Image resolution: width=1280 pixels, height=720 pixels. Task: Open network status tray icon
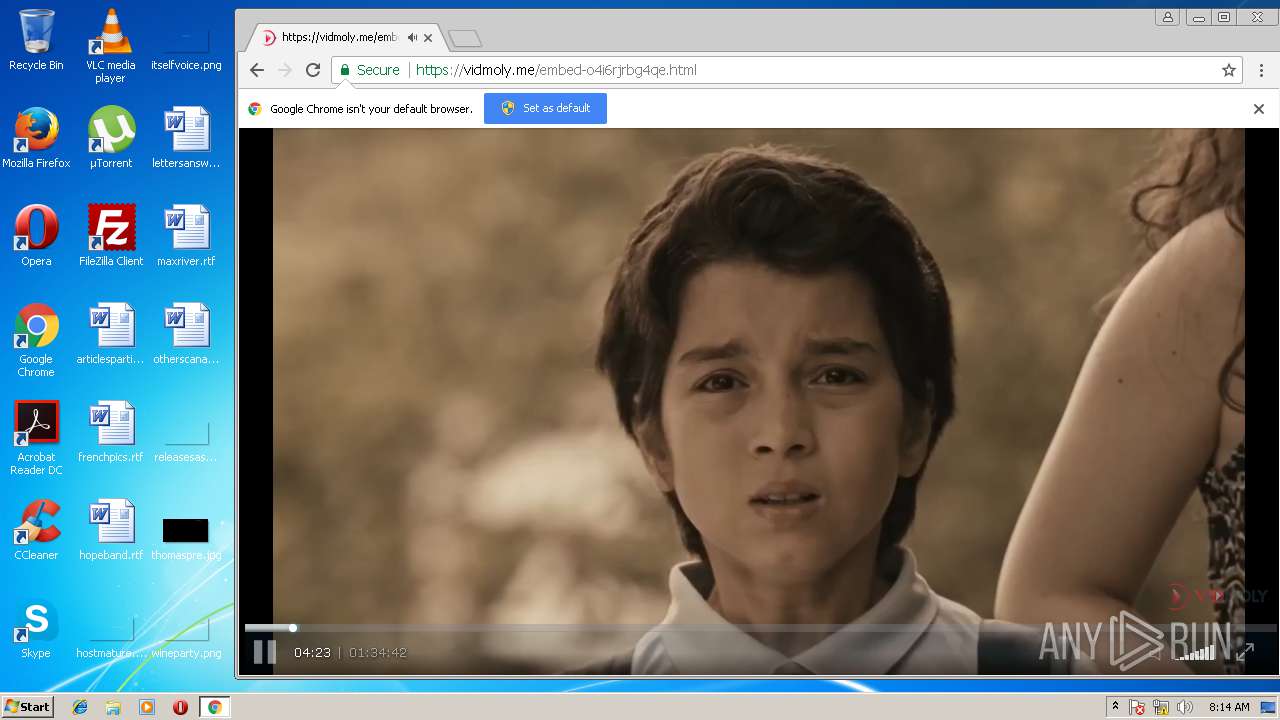tap(1161, 707)
